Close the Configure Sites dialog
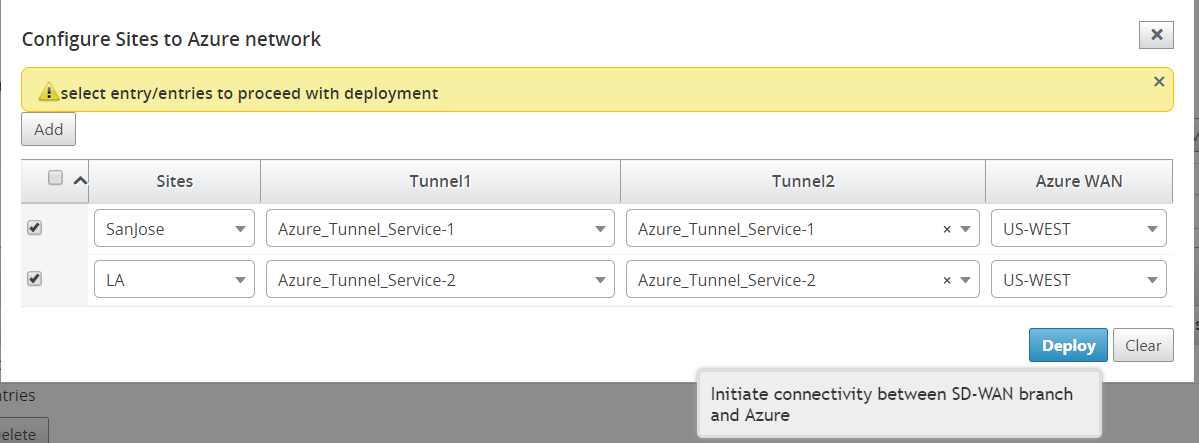The image size is (1199, 443). coord(1156,35)
